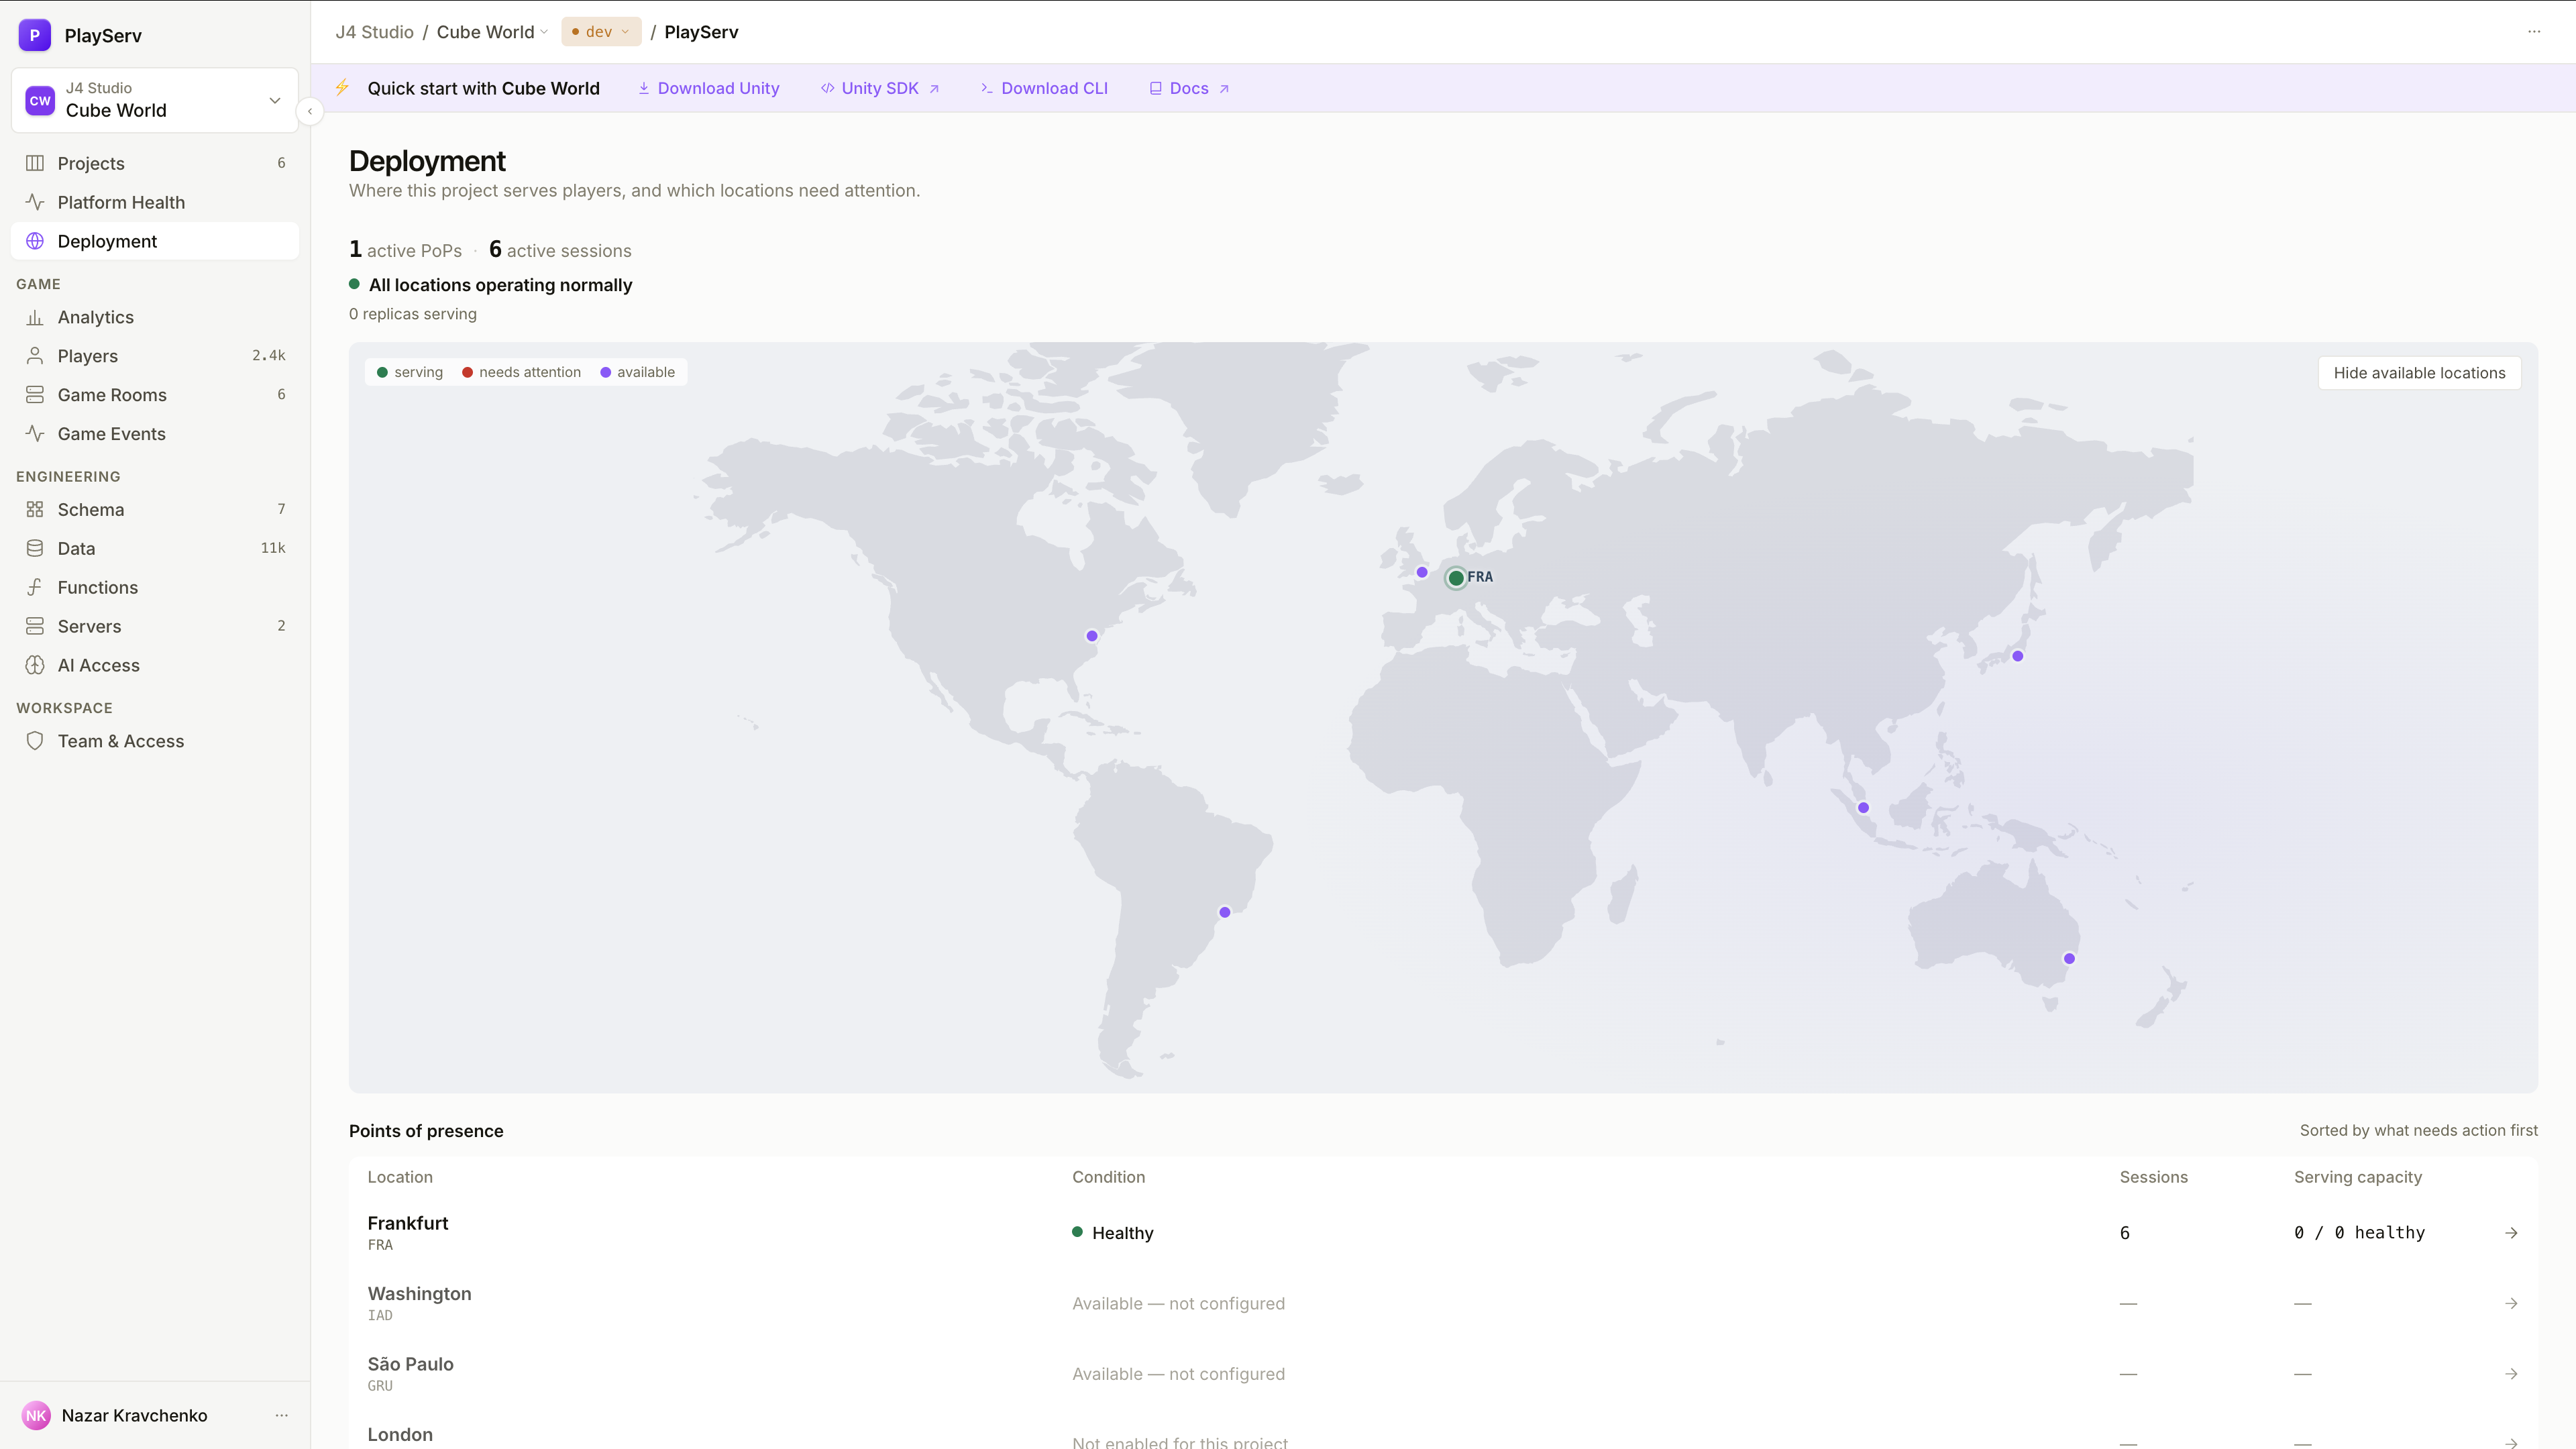Open the Projects sidebar item
This screenshot has height=1449, width=2576.
pos(155,163)
